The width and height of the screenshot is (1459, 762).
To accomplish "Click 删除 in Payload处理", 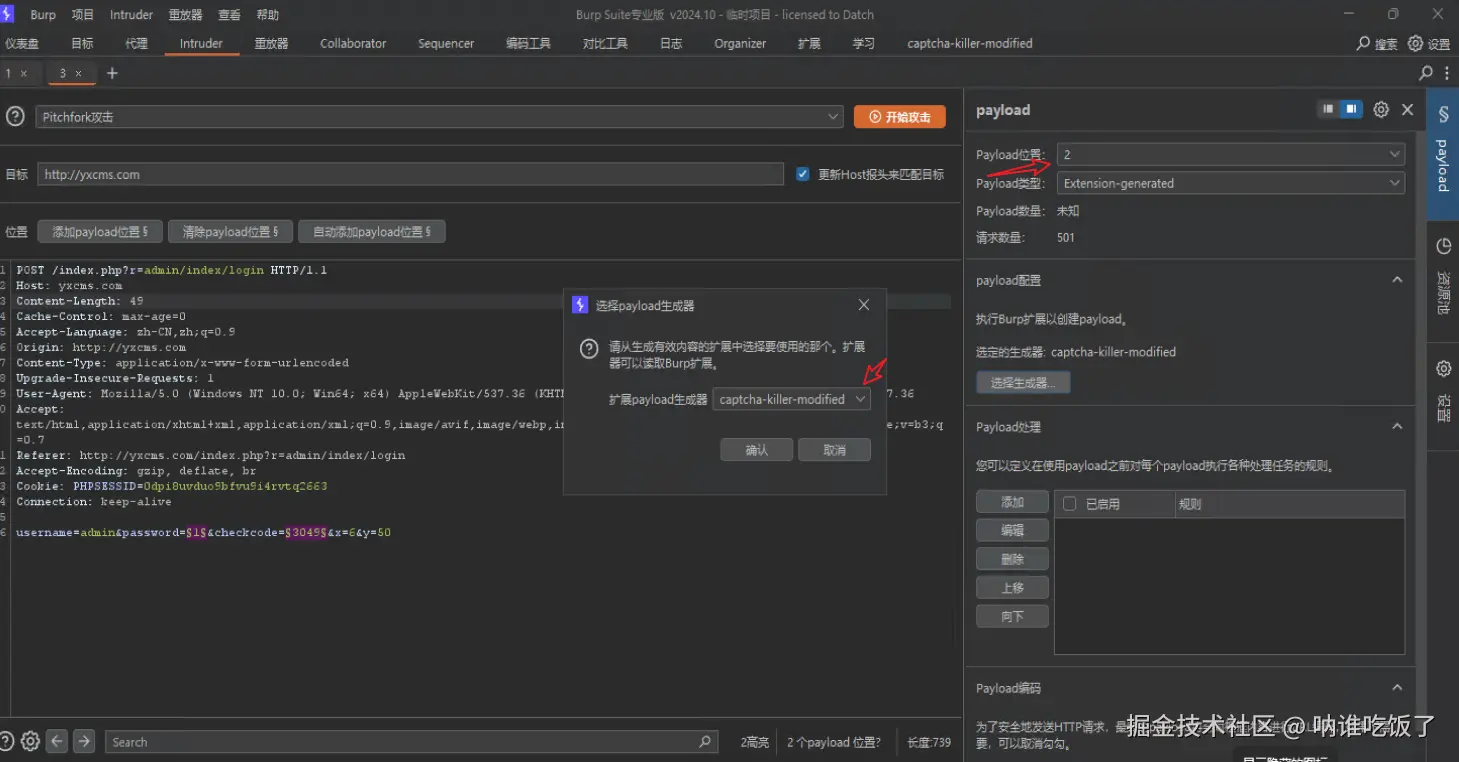I will point(1012,559).
